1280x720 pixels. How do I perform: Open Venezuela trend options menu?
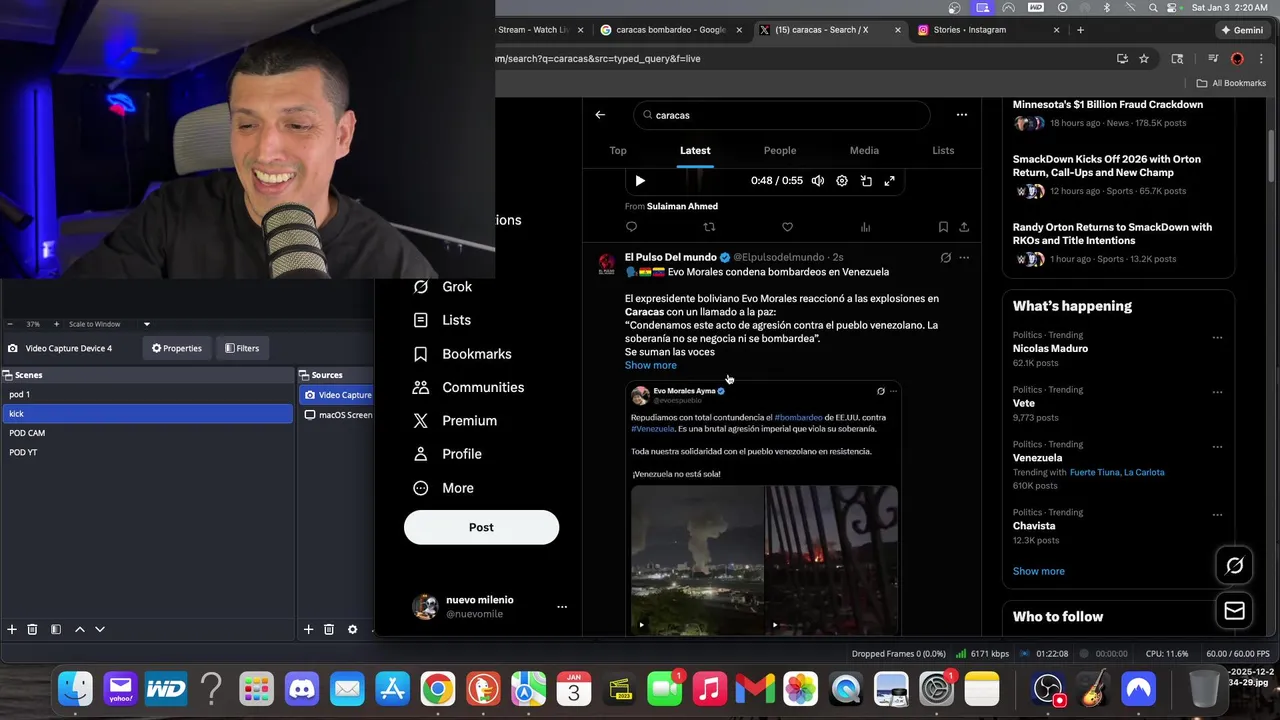click(1217, 447)
